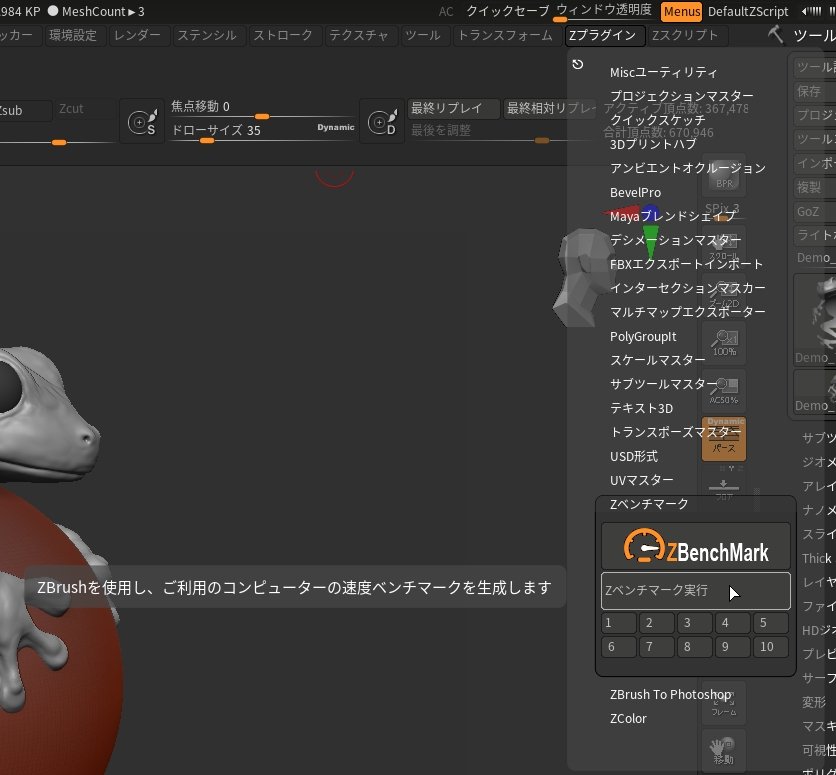836x775 pixels.
Task: Click the floor grid icon
Action: (x=724, y=489)
